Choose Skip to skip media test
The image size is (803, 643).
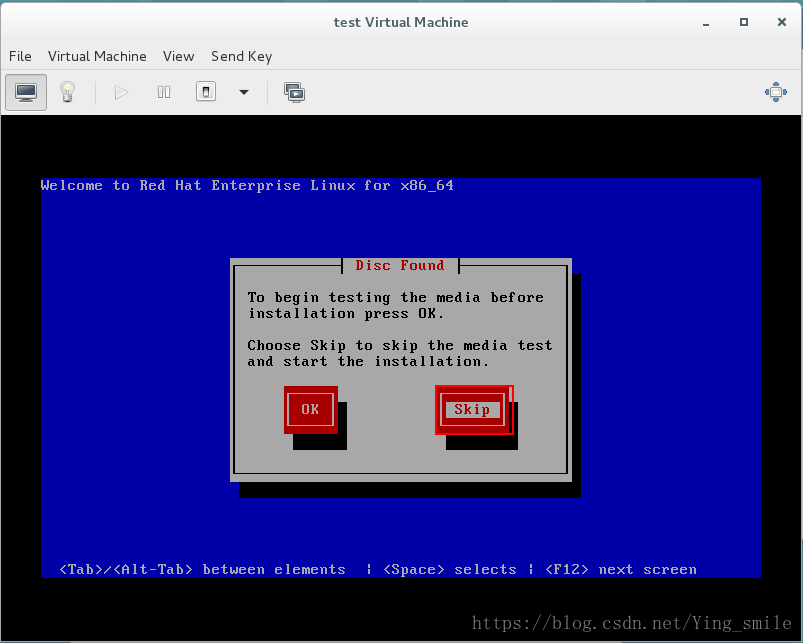coord(474,410)
